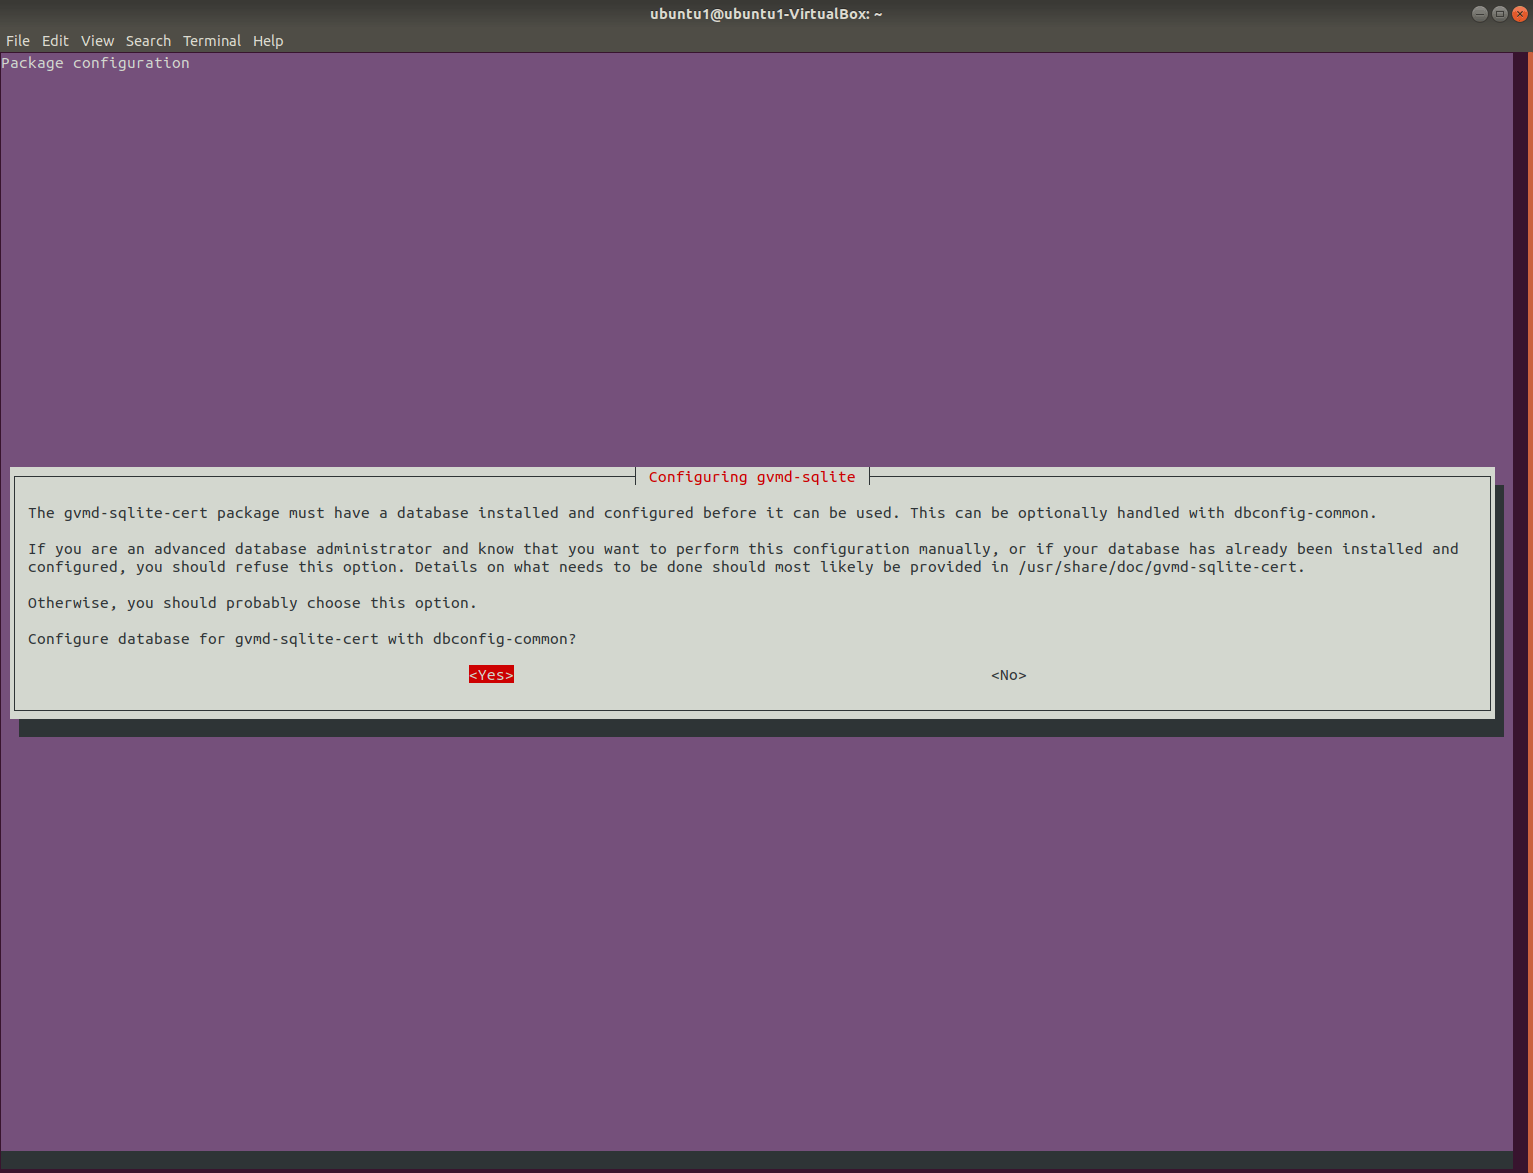
Task: Click the first paragraph about database installation
Action: point(703,513)
